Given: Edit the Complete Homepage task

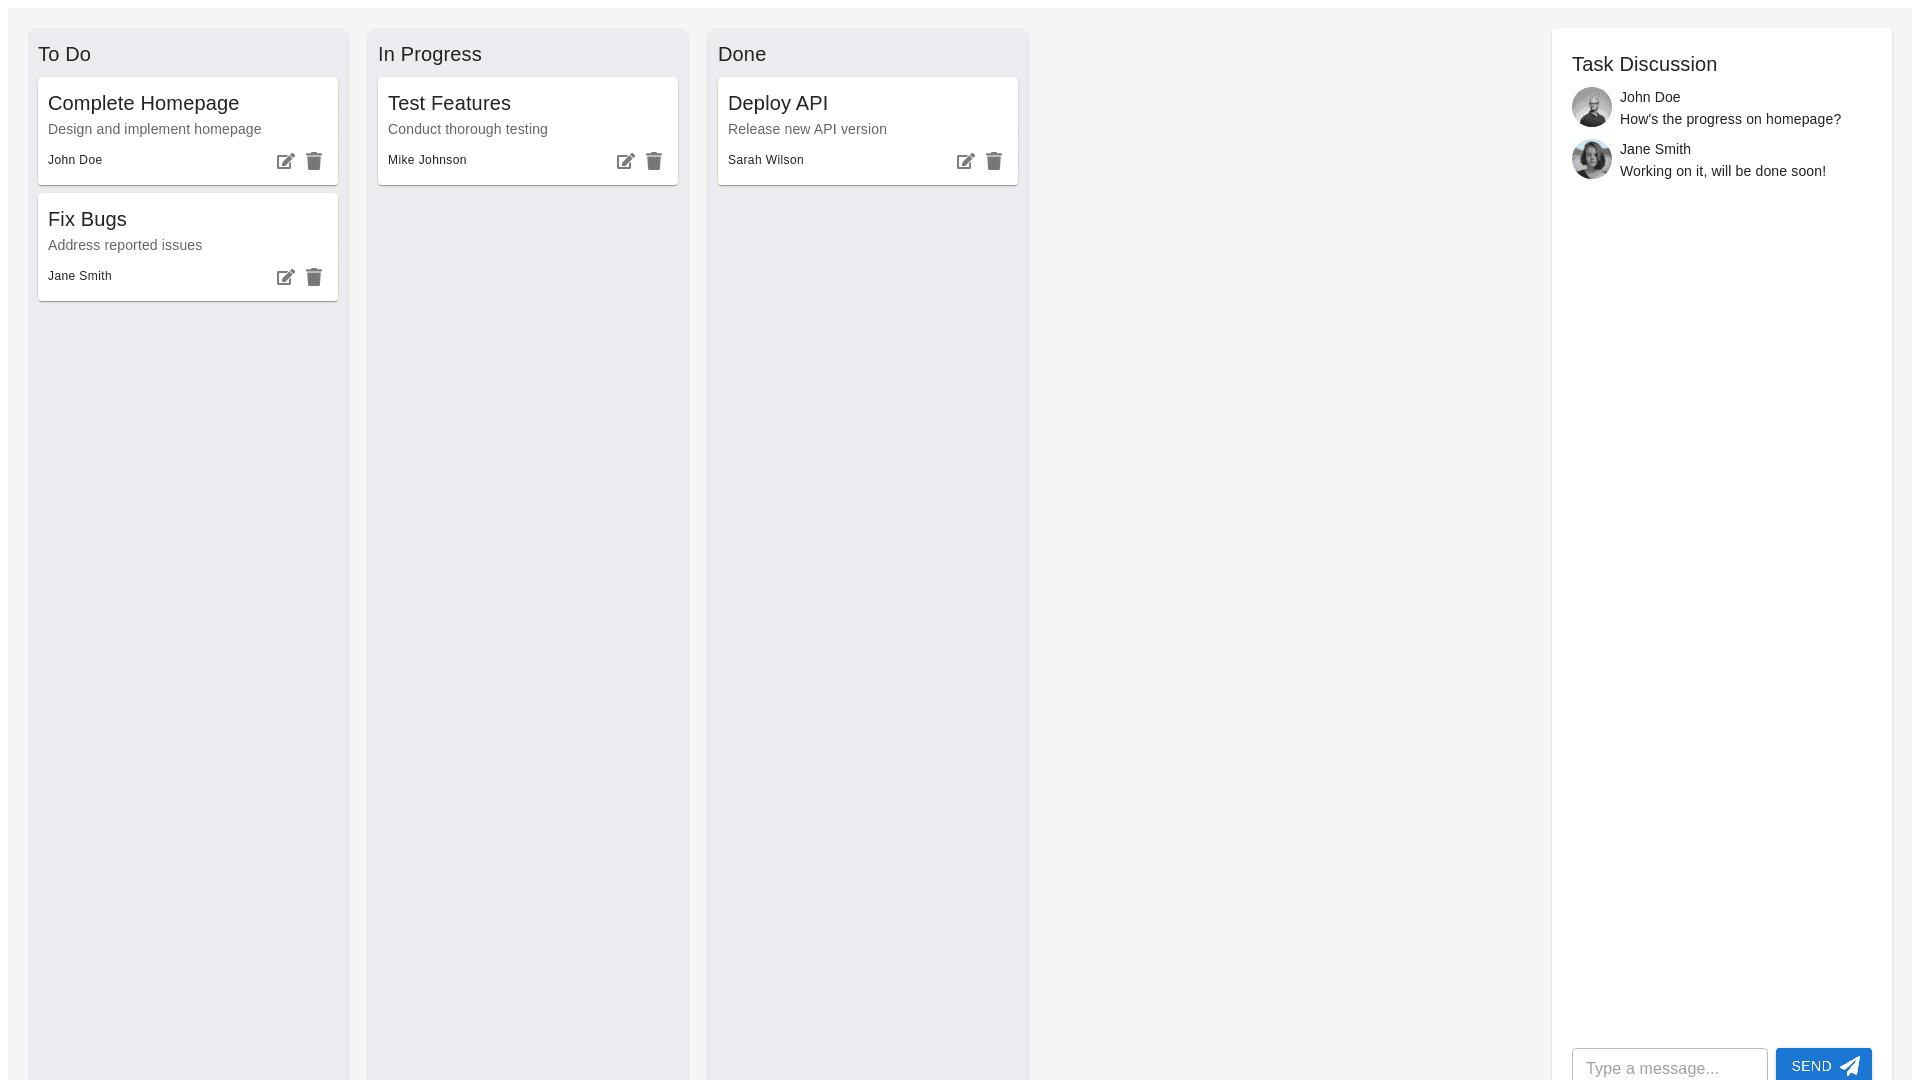Looking at the screenshot, I should [286, 161].
